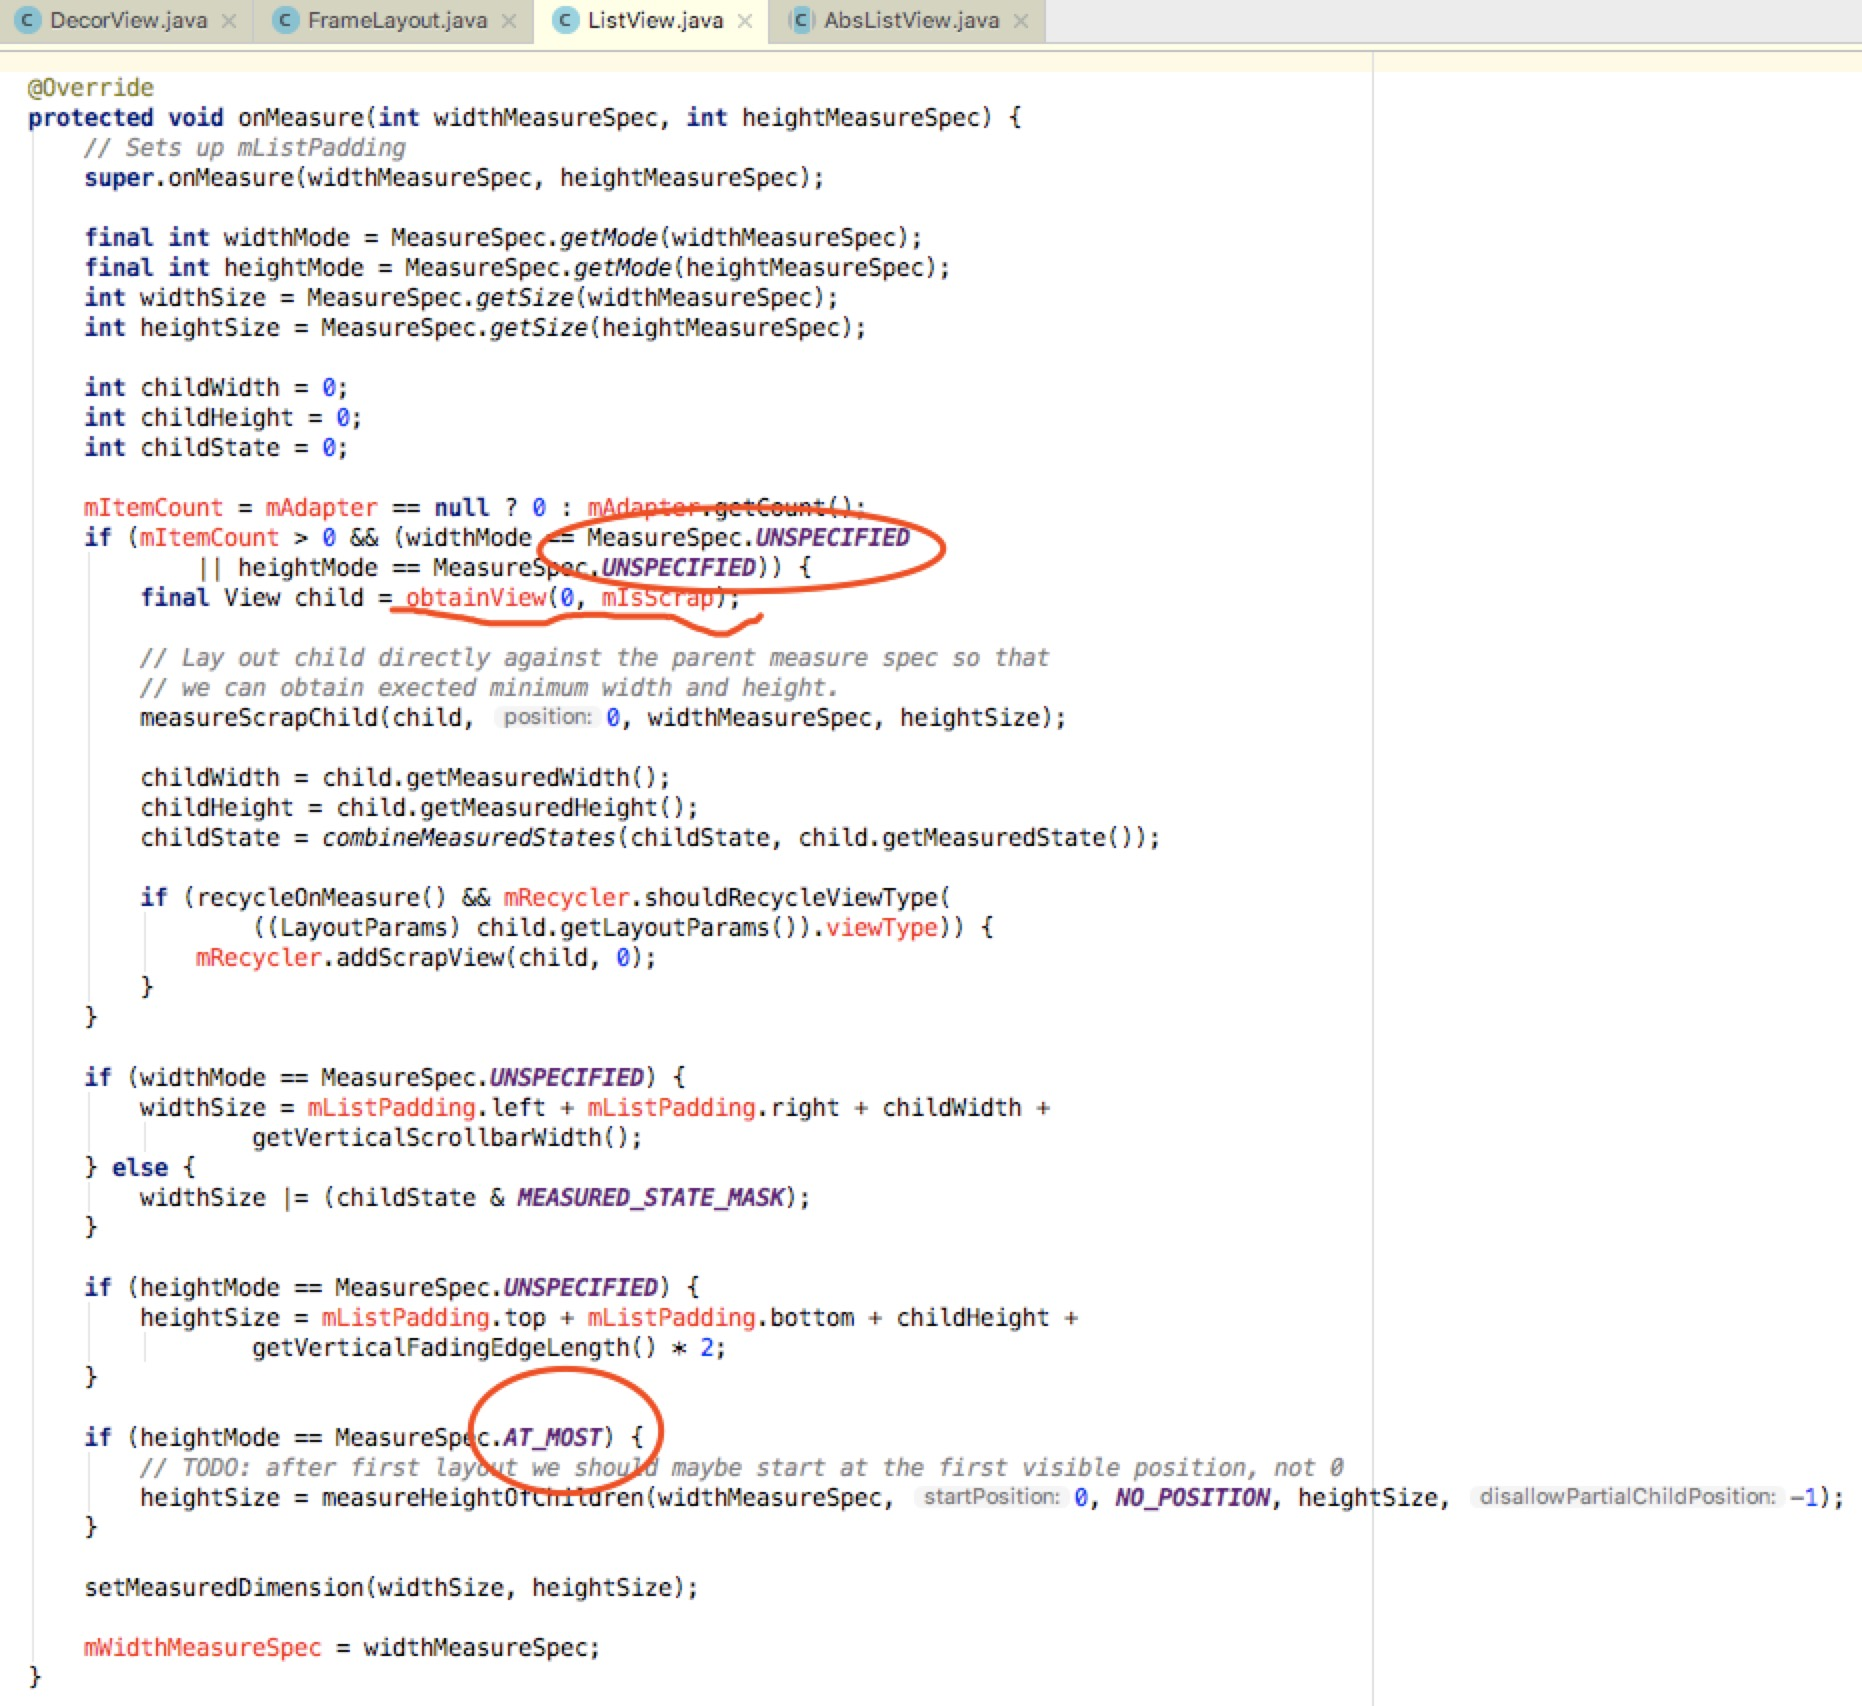Click the MEASURED_STATE_MASK constant
Viewport: 1862px width, 1706px height.
click(x=650, y=1198)
